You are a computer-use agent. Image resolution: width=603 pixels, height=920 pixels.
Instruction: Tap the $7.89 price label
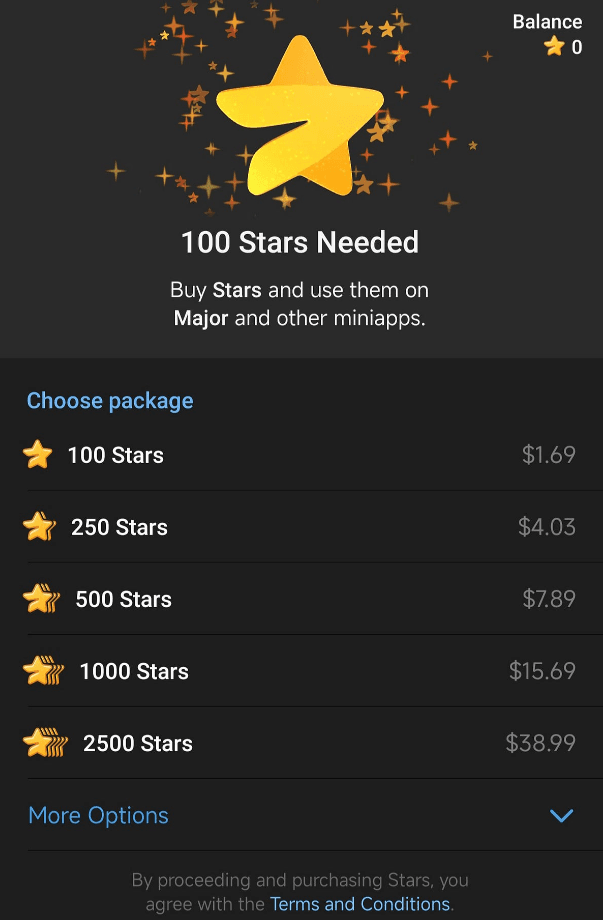pos(548,598)
